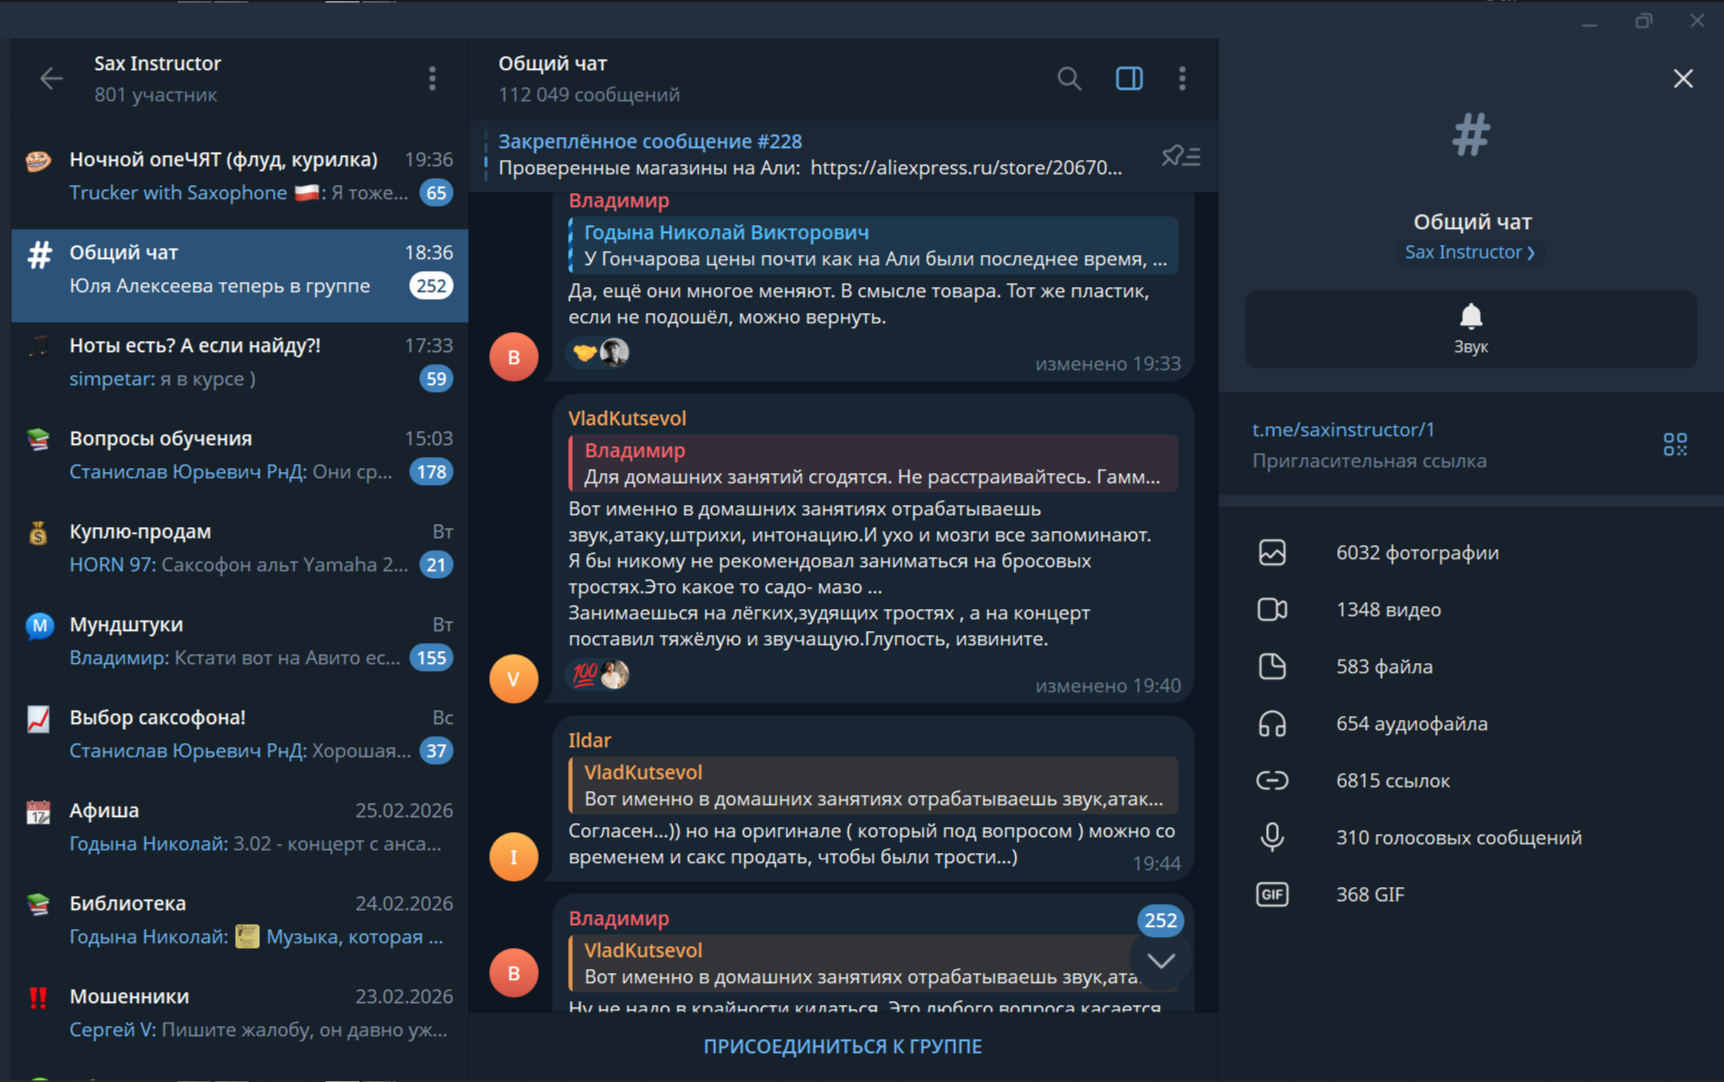Open the pinned messages list icon

tap(1180, 156)
